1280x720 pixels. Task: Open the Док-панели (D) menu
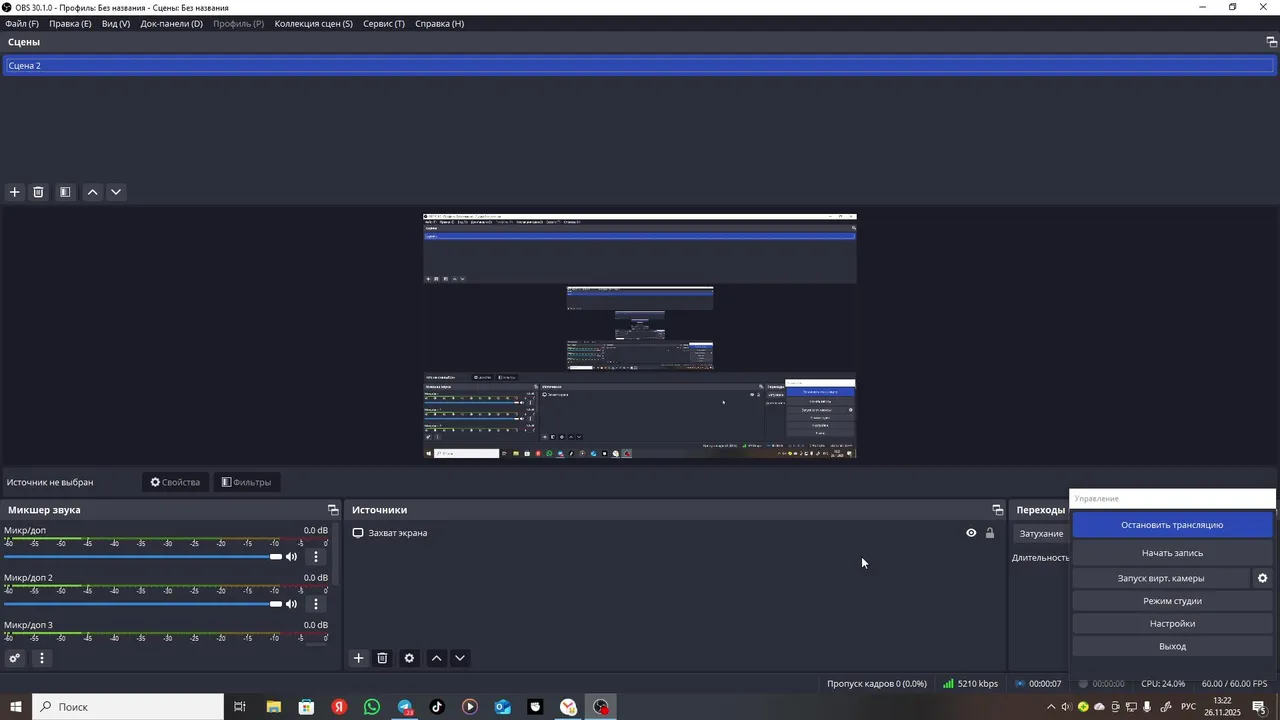pos(171,23)
